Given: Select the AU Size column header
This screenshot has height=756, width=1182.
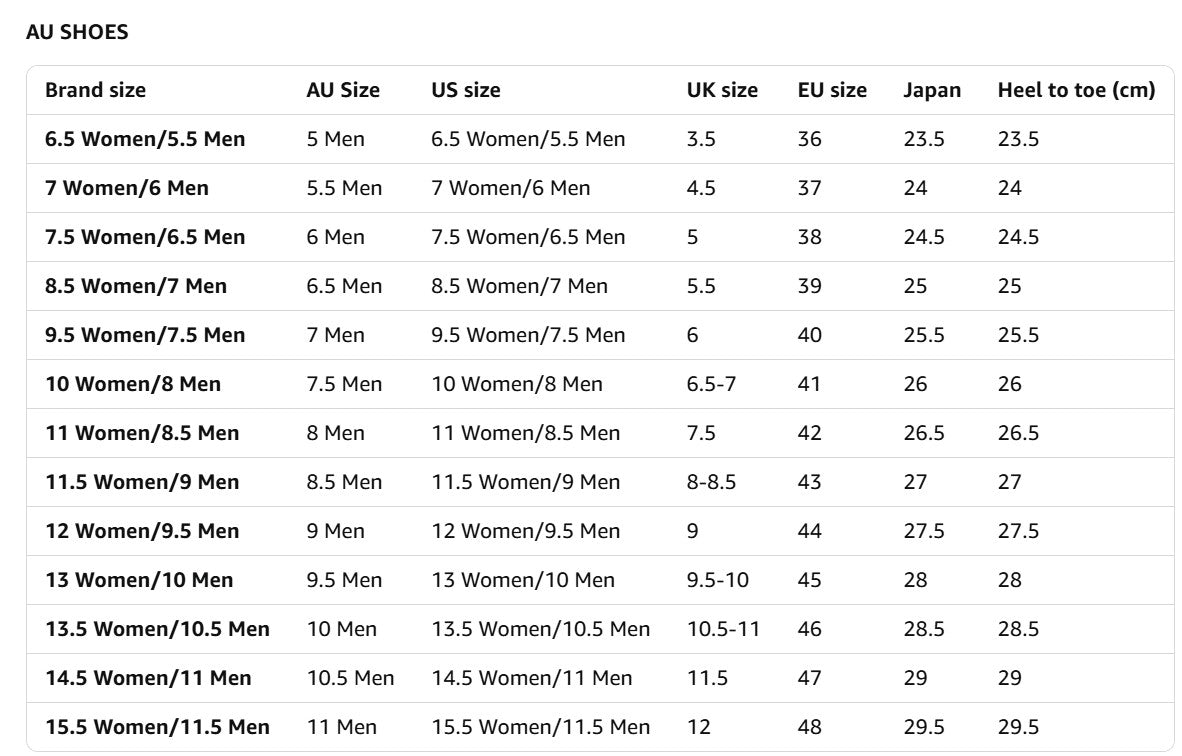Looking at the screenshot, I should (x=343, y=90).
